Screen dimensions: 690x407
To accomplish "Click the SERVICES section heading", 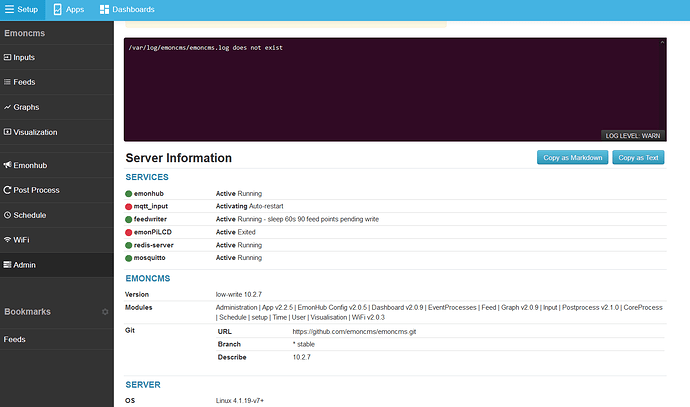I will (x=147, y=177).
